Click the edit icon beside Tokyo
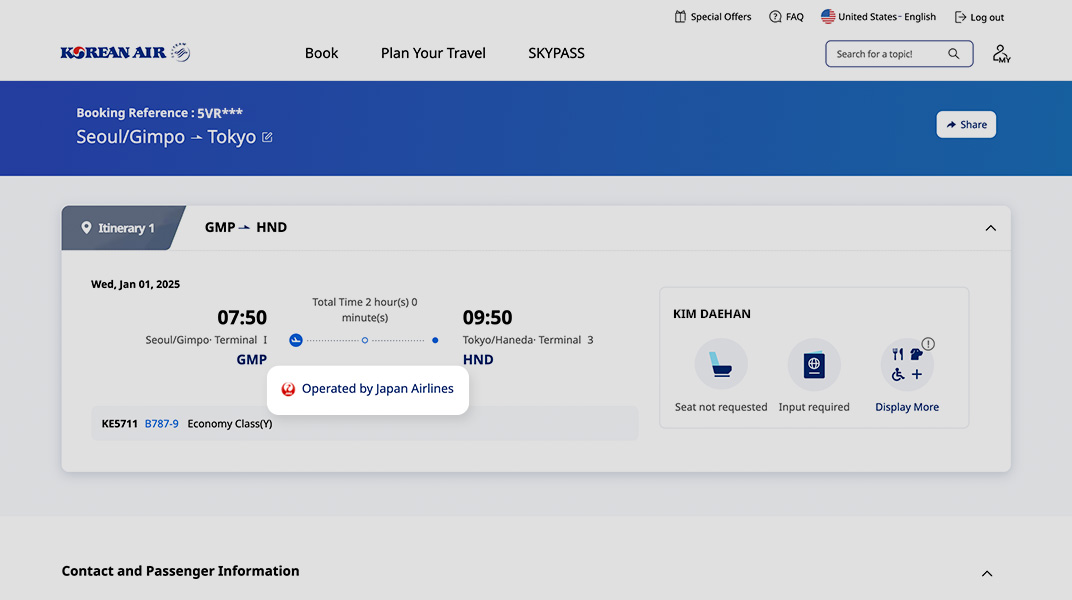 coord(267,137)
